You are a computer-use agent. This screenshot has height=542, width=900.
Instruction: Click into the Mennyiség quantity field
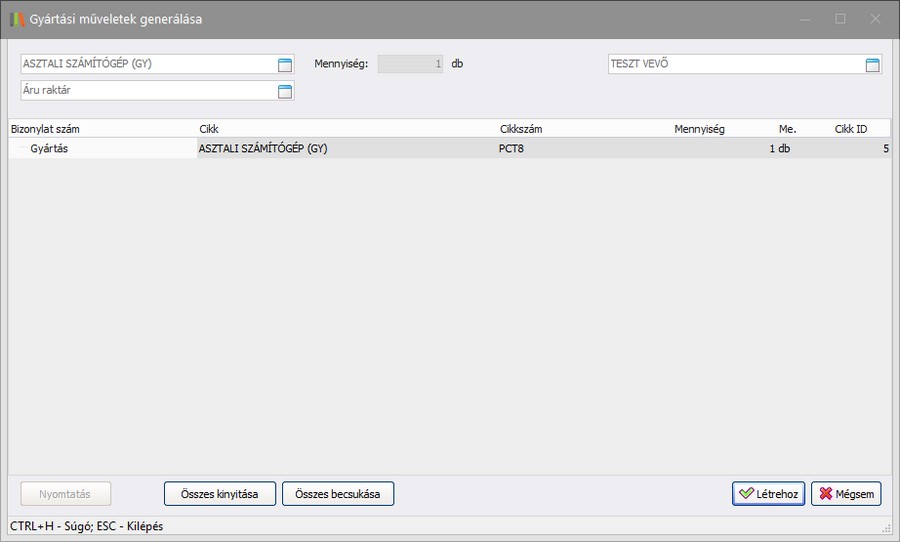pos(410,64)
